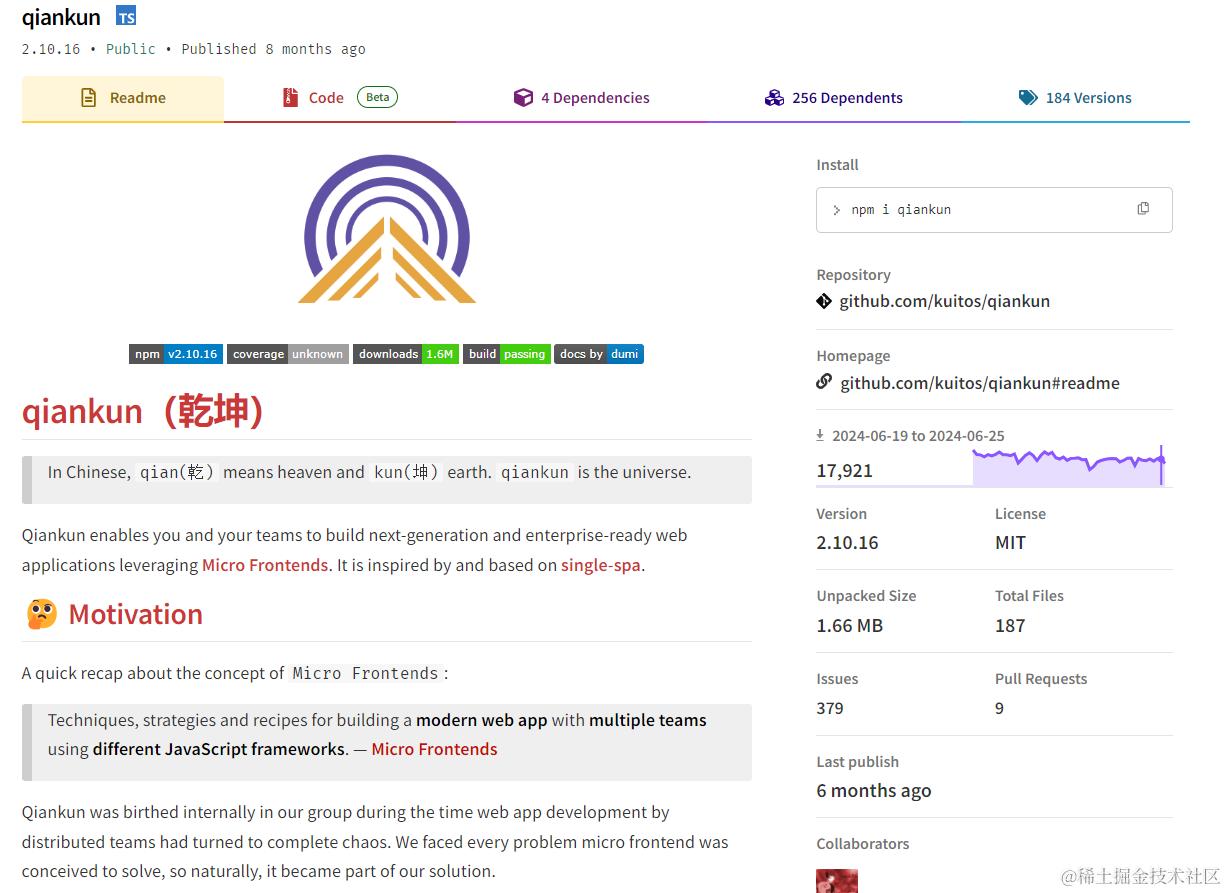Click the 6 months ago last publish text
Image resolution: width=1227 pixels, height=893 pixels.
pyautogui.click(x=874, y=791)
